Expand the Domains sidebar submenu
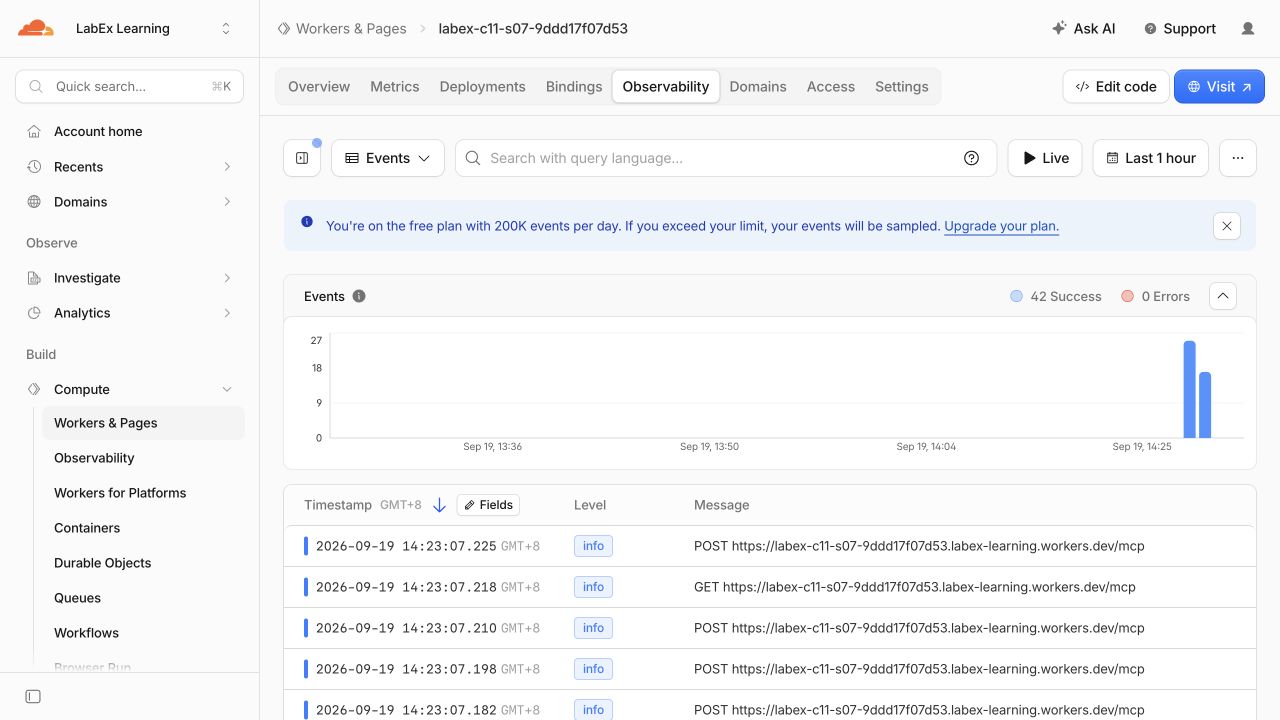1280x720 pixels. (227, 201)
